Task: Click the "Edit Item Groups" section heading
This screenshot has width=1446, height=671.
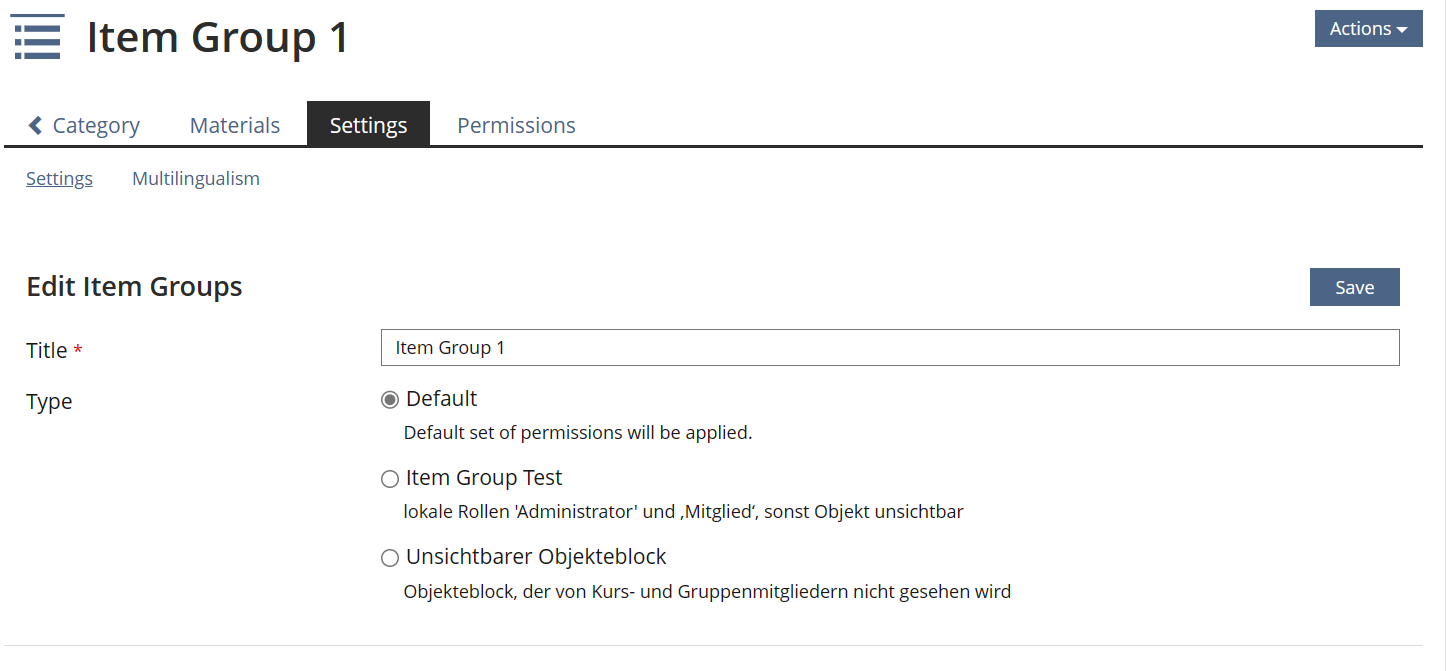Action: tap(134, 287)
